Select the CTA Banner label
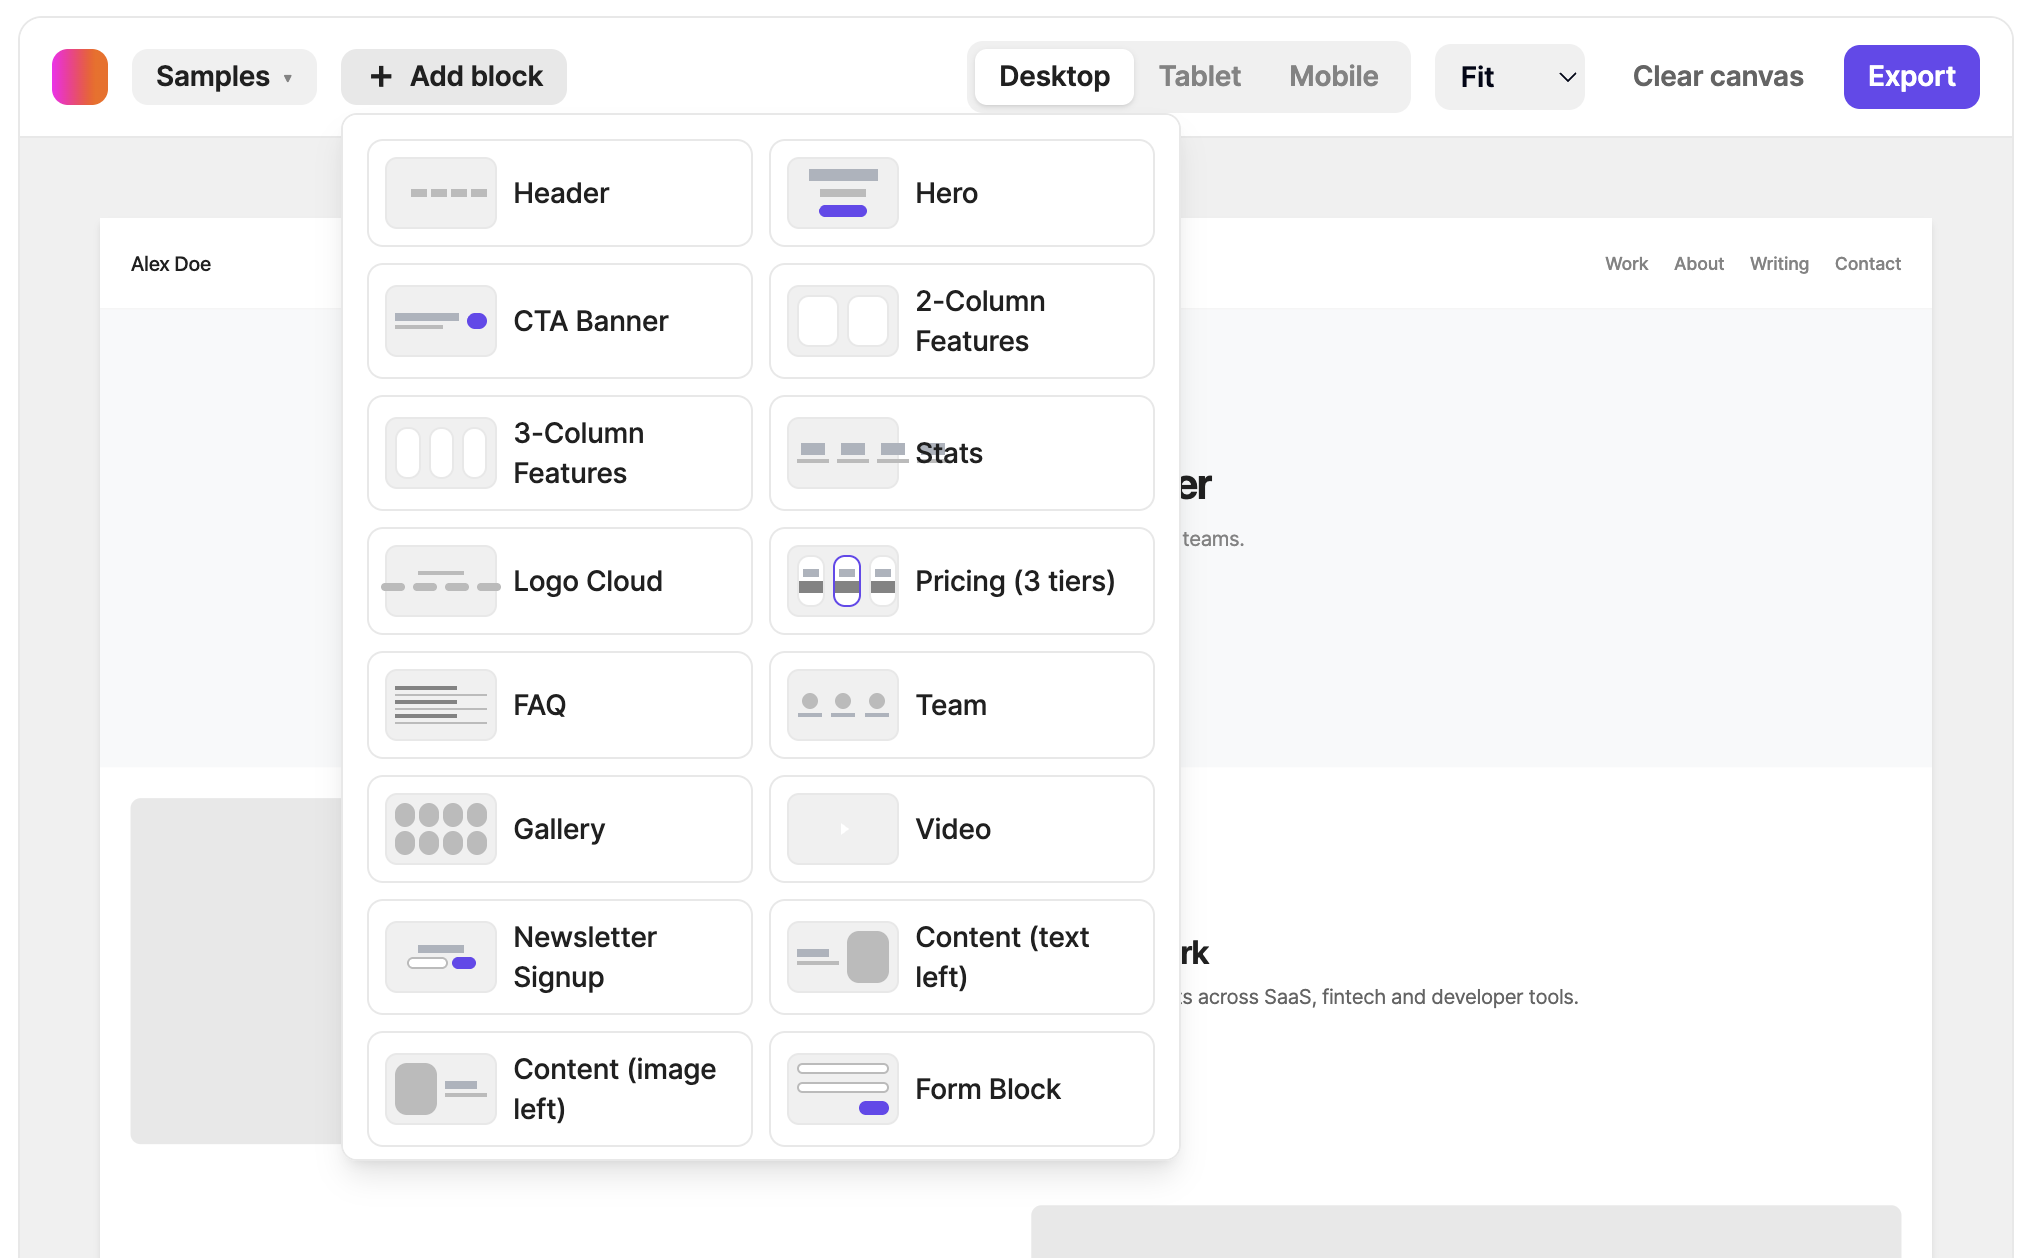 (x=590, y=321)
